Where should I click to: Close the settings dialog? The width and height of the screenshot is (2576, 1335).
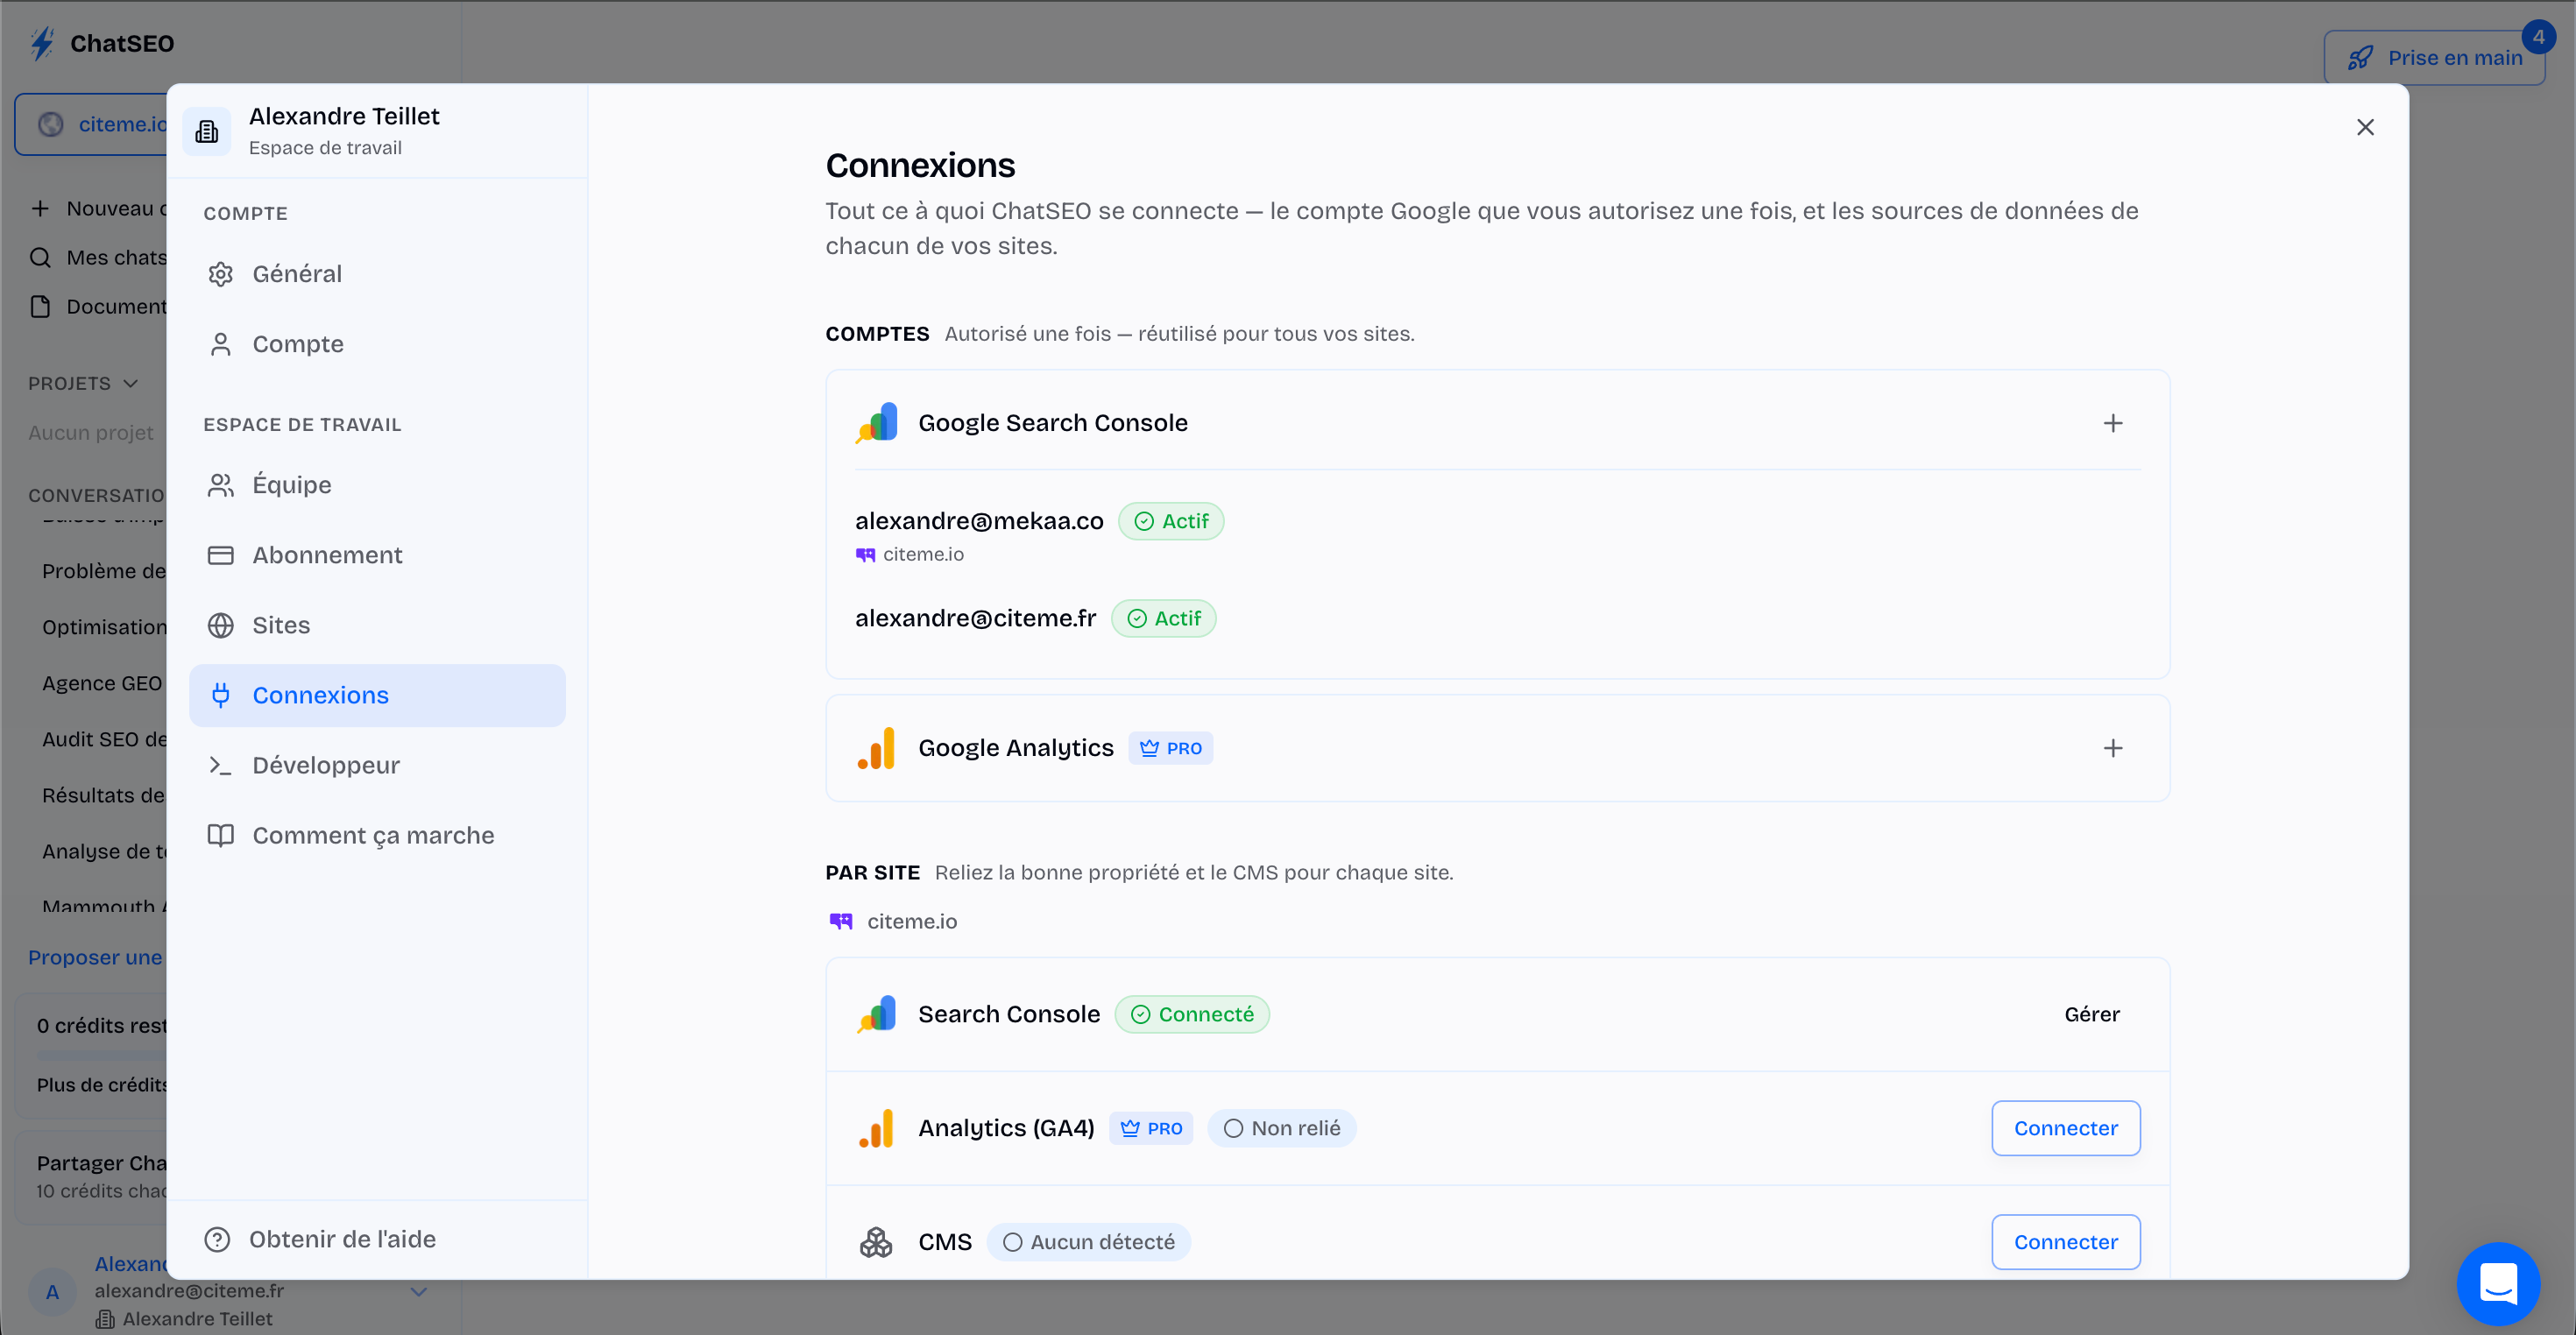pos(2365,127)
